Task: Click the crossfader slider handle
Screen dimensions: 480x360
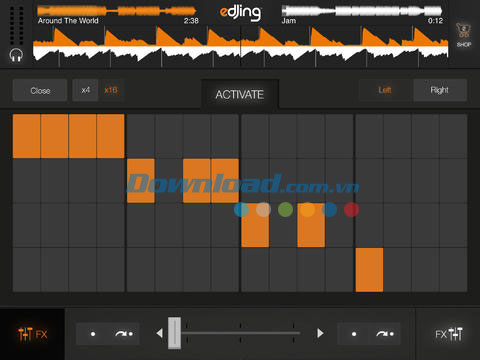Action: (174, 333)
